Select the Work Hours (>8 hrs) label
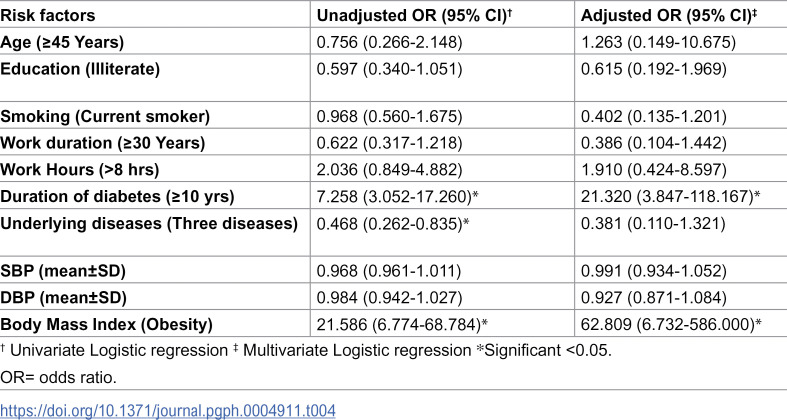 [79, 170]
